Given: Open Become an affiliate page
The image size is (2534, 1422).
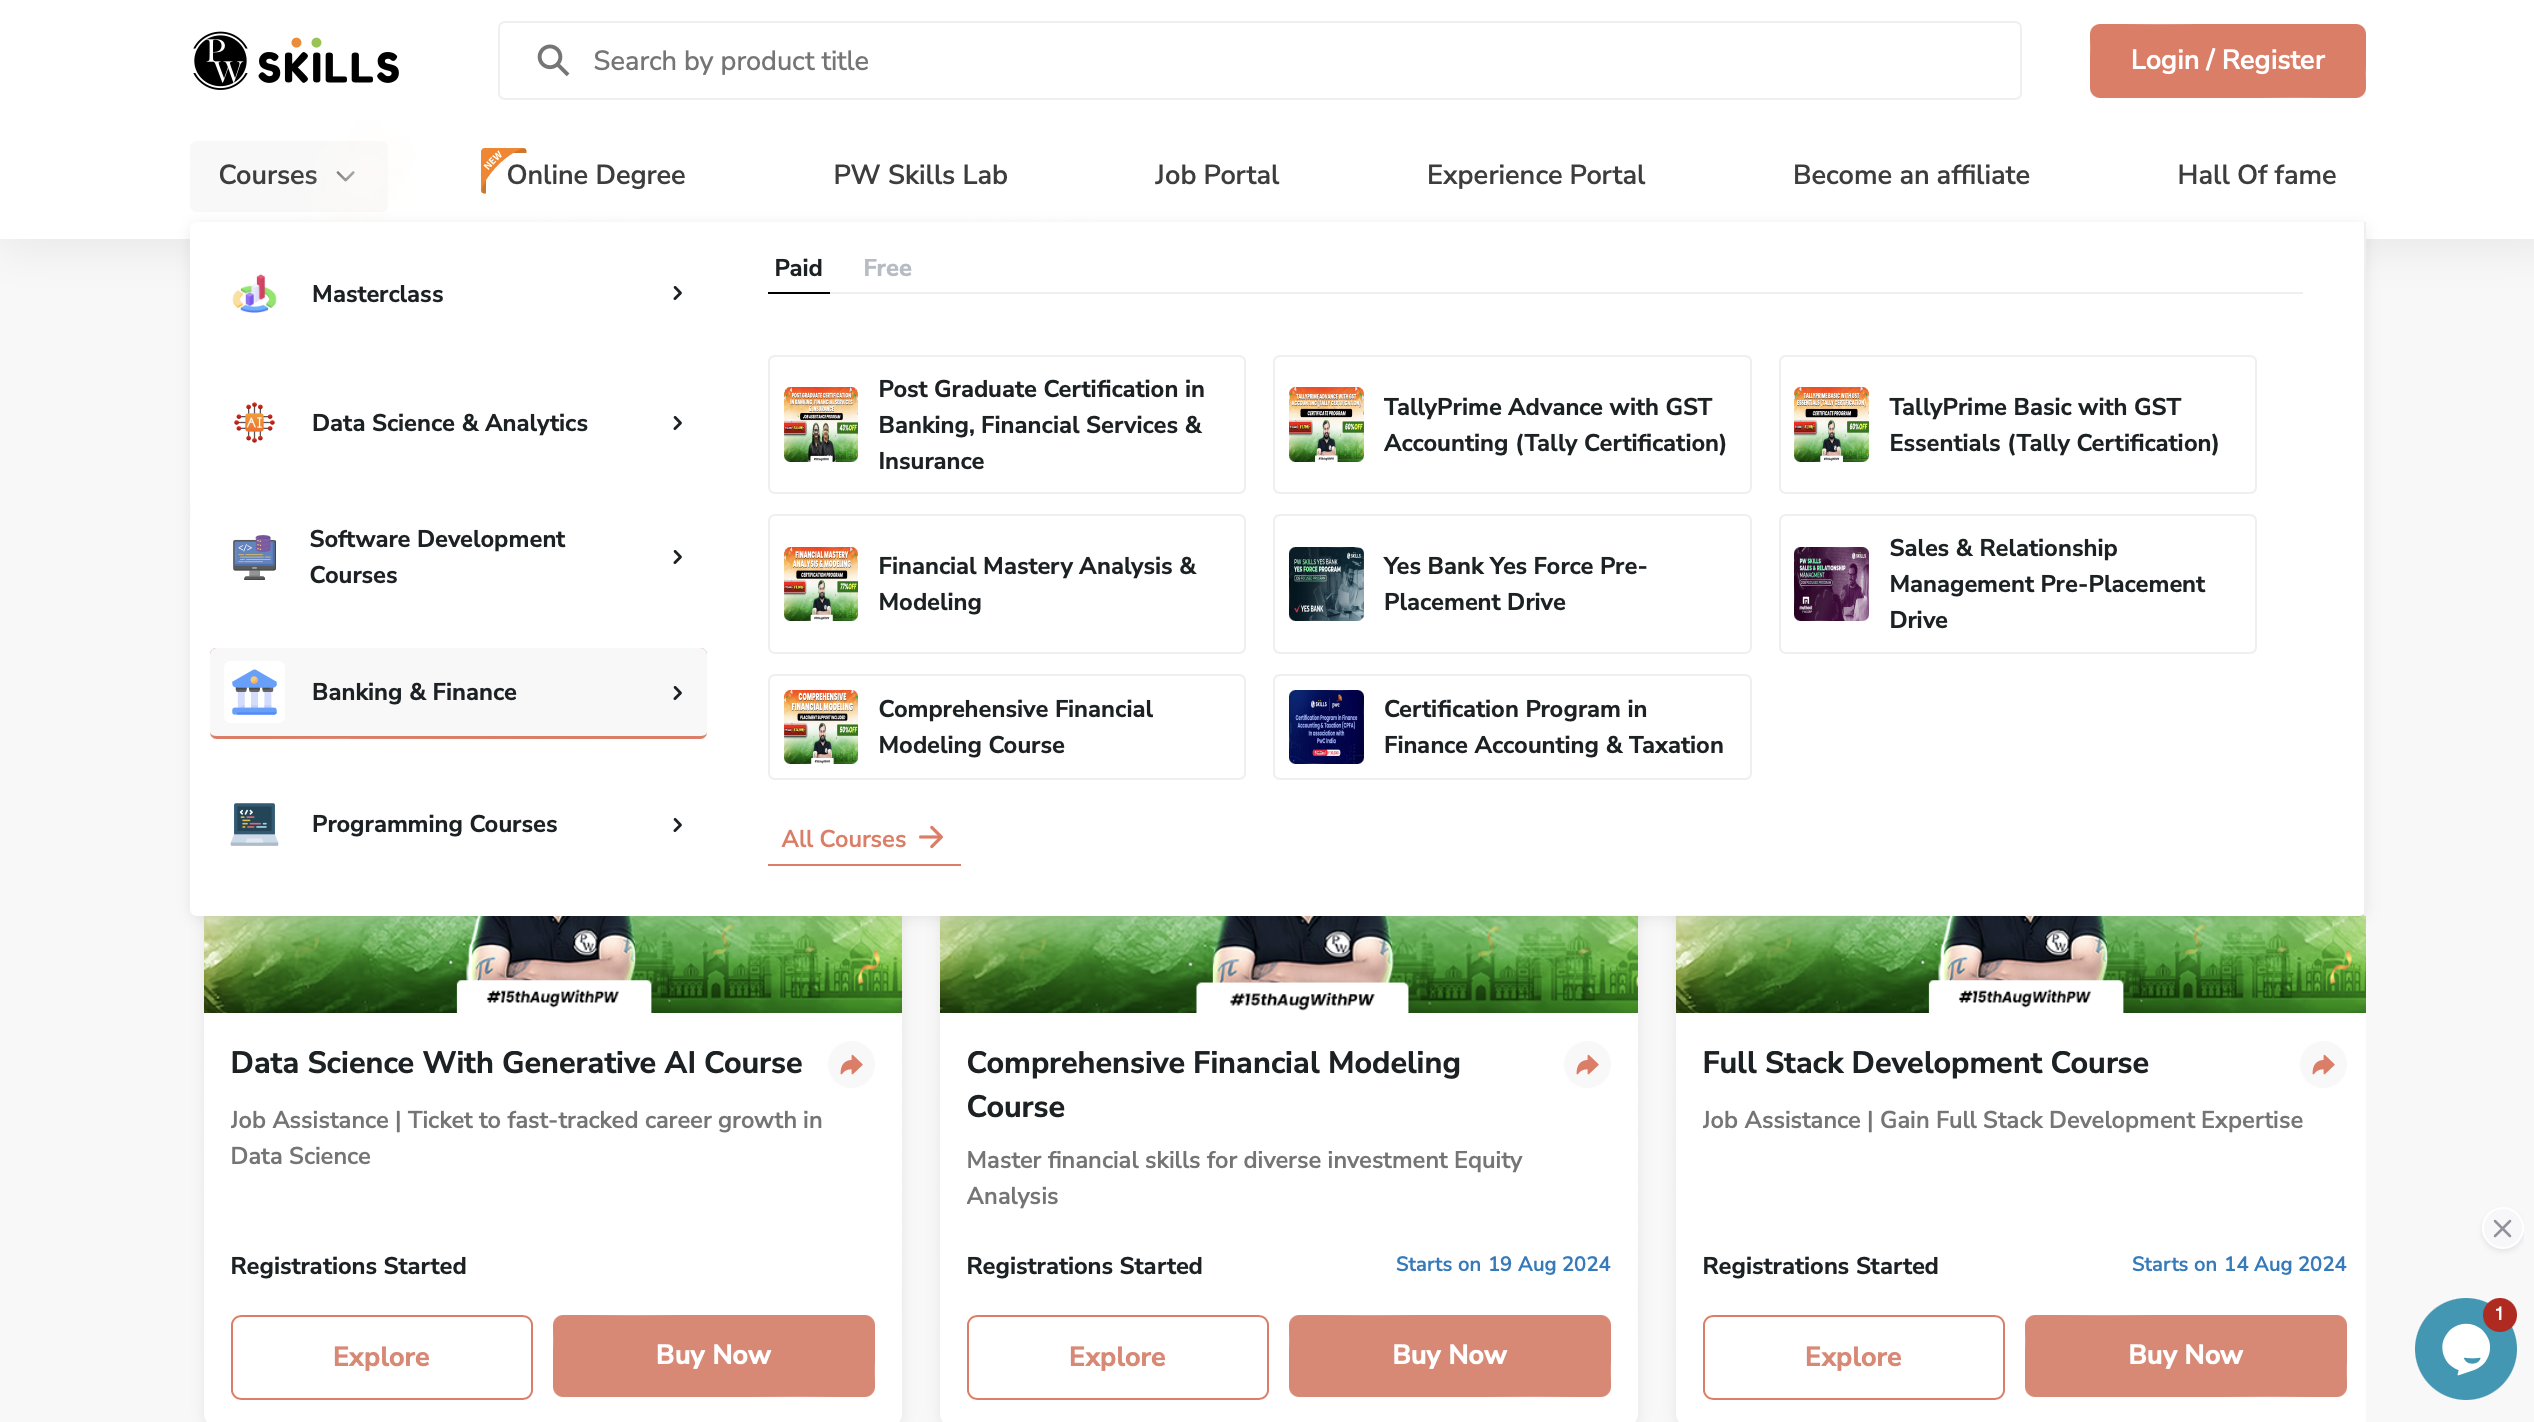Looking at the screenshot, I should point(1911,175).
